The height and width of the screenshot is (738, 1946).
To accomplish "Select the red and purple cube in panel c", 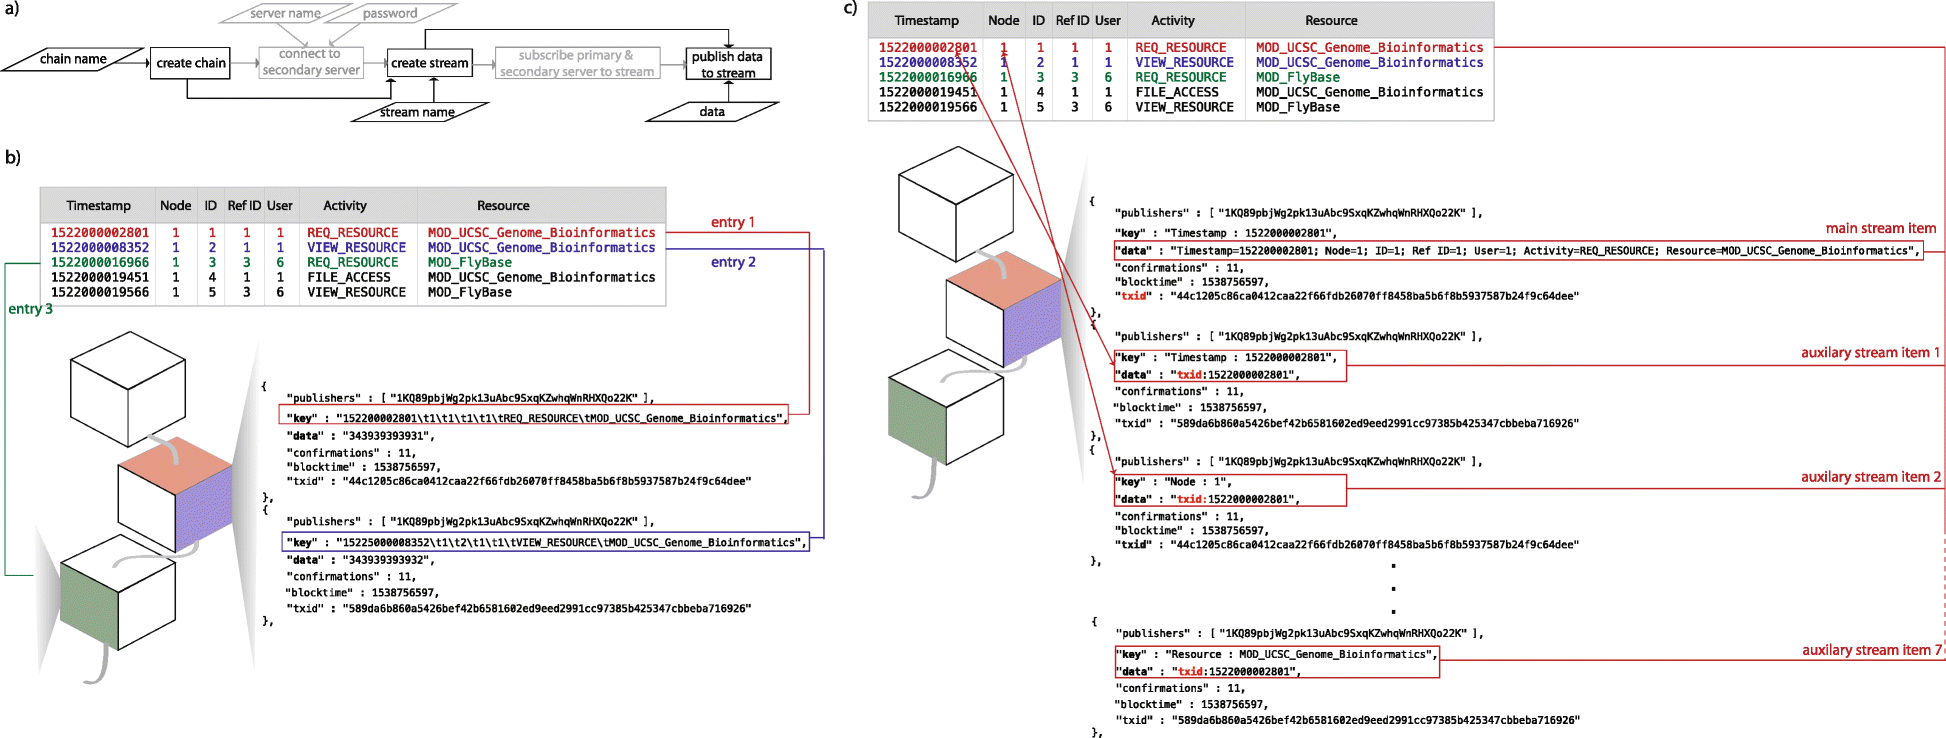I will pos(1004,308).
